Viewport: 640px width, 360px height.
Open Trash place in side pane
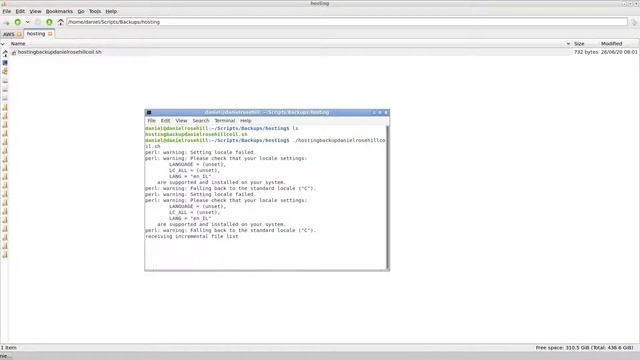tap(5, 71)
